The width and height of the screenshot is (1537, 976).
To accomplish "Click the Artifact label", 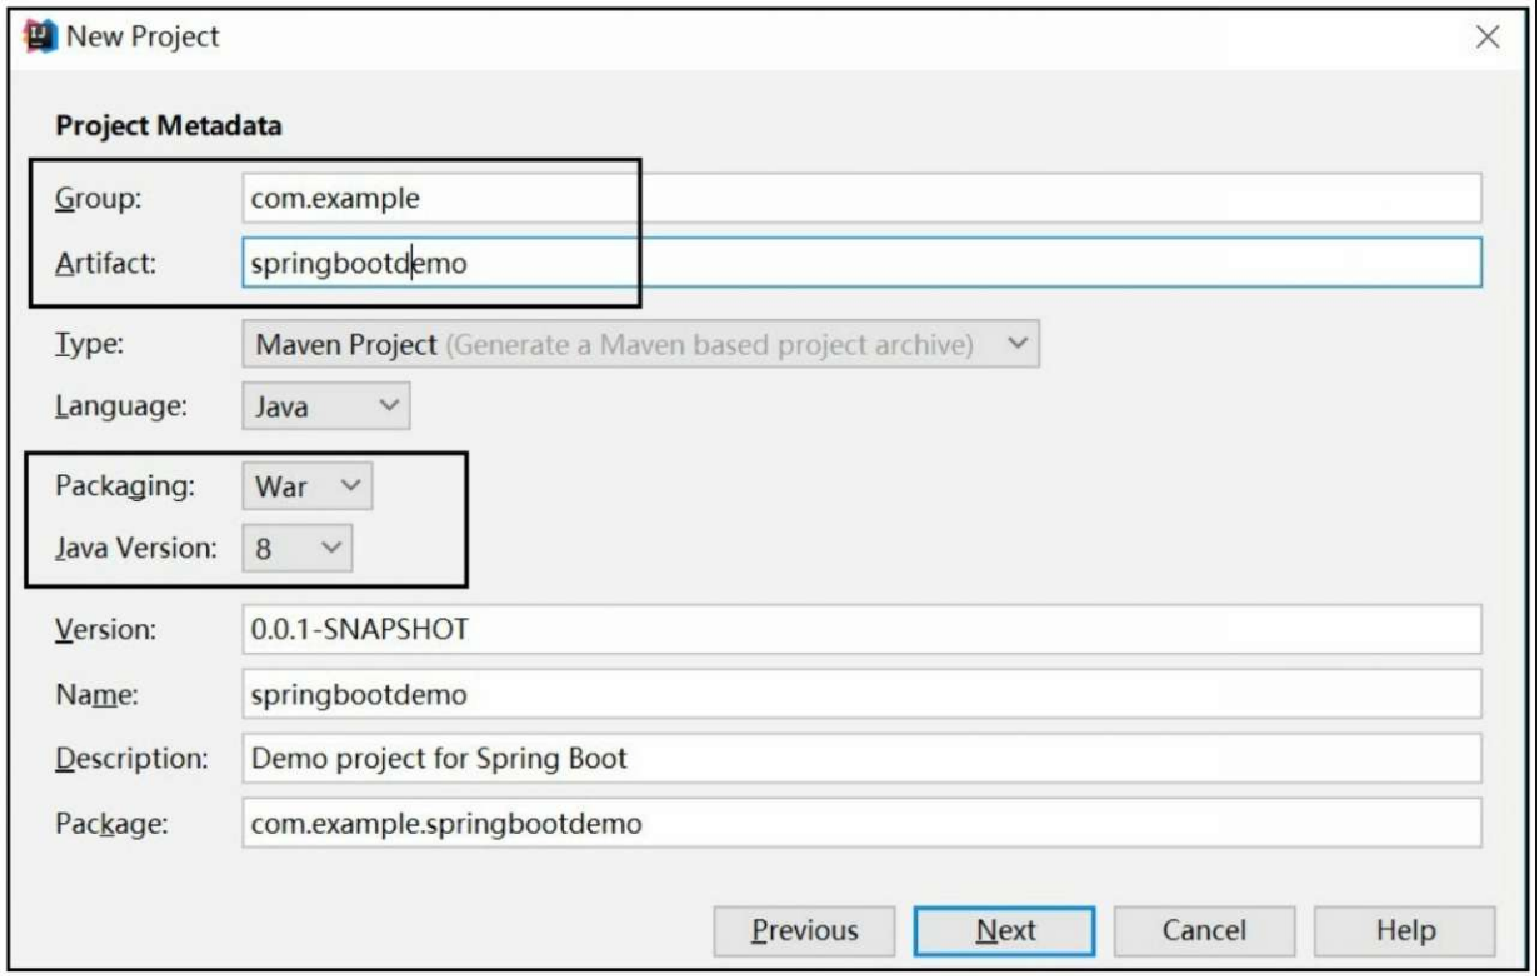I will click(105, 263).
